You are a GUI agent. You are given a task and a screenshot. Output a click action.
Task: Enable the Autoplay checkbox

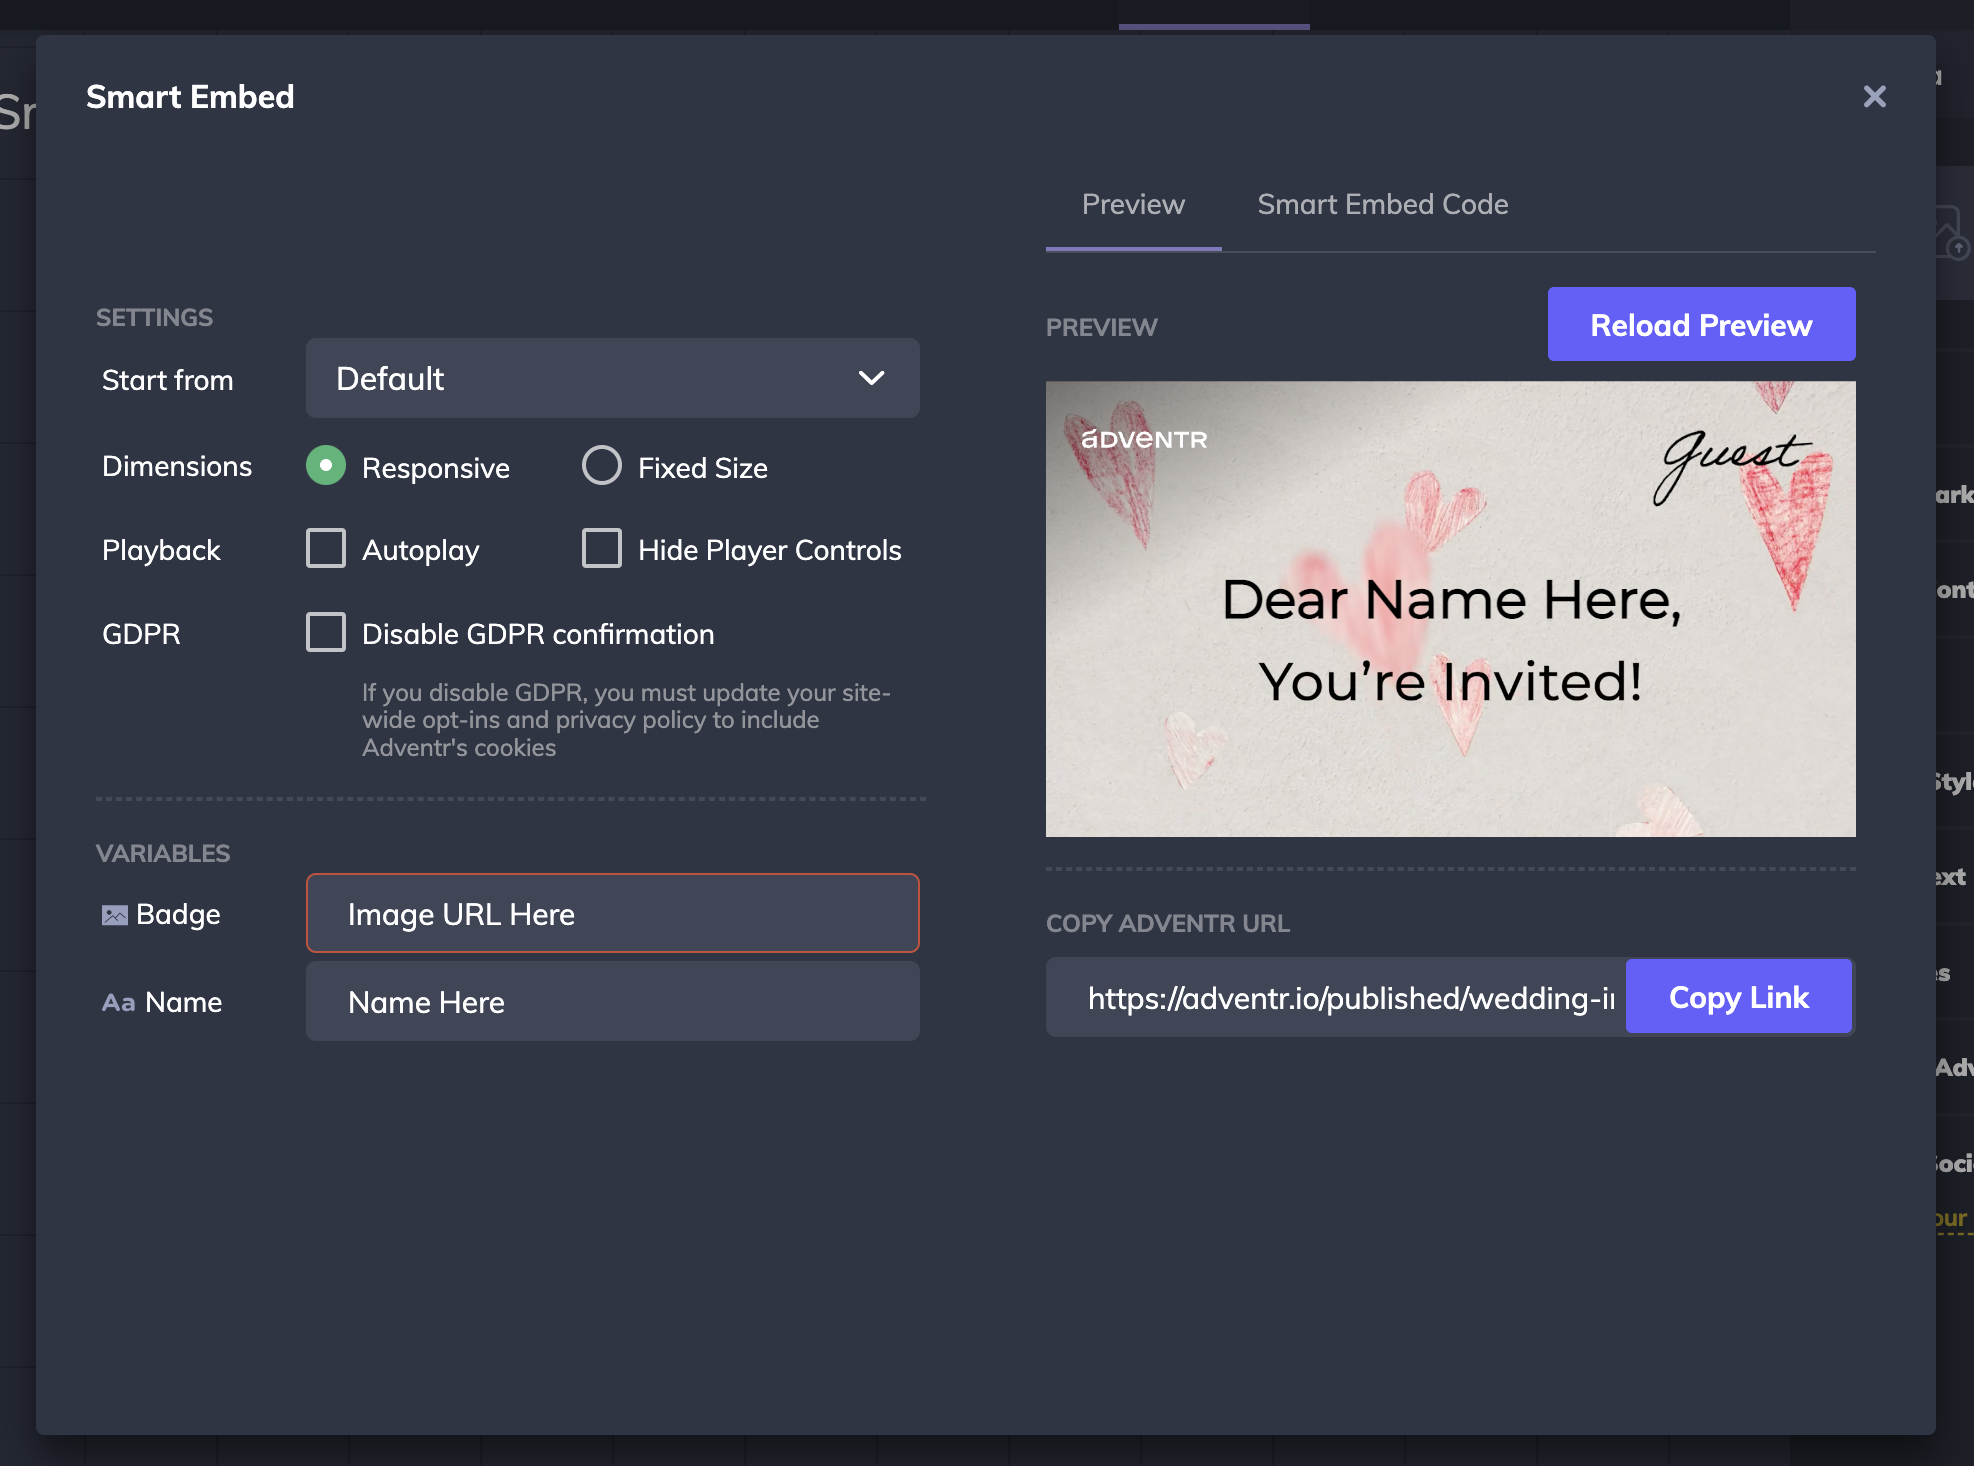[326, 549]
